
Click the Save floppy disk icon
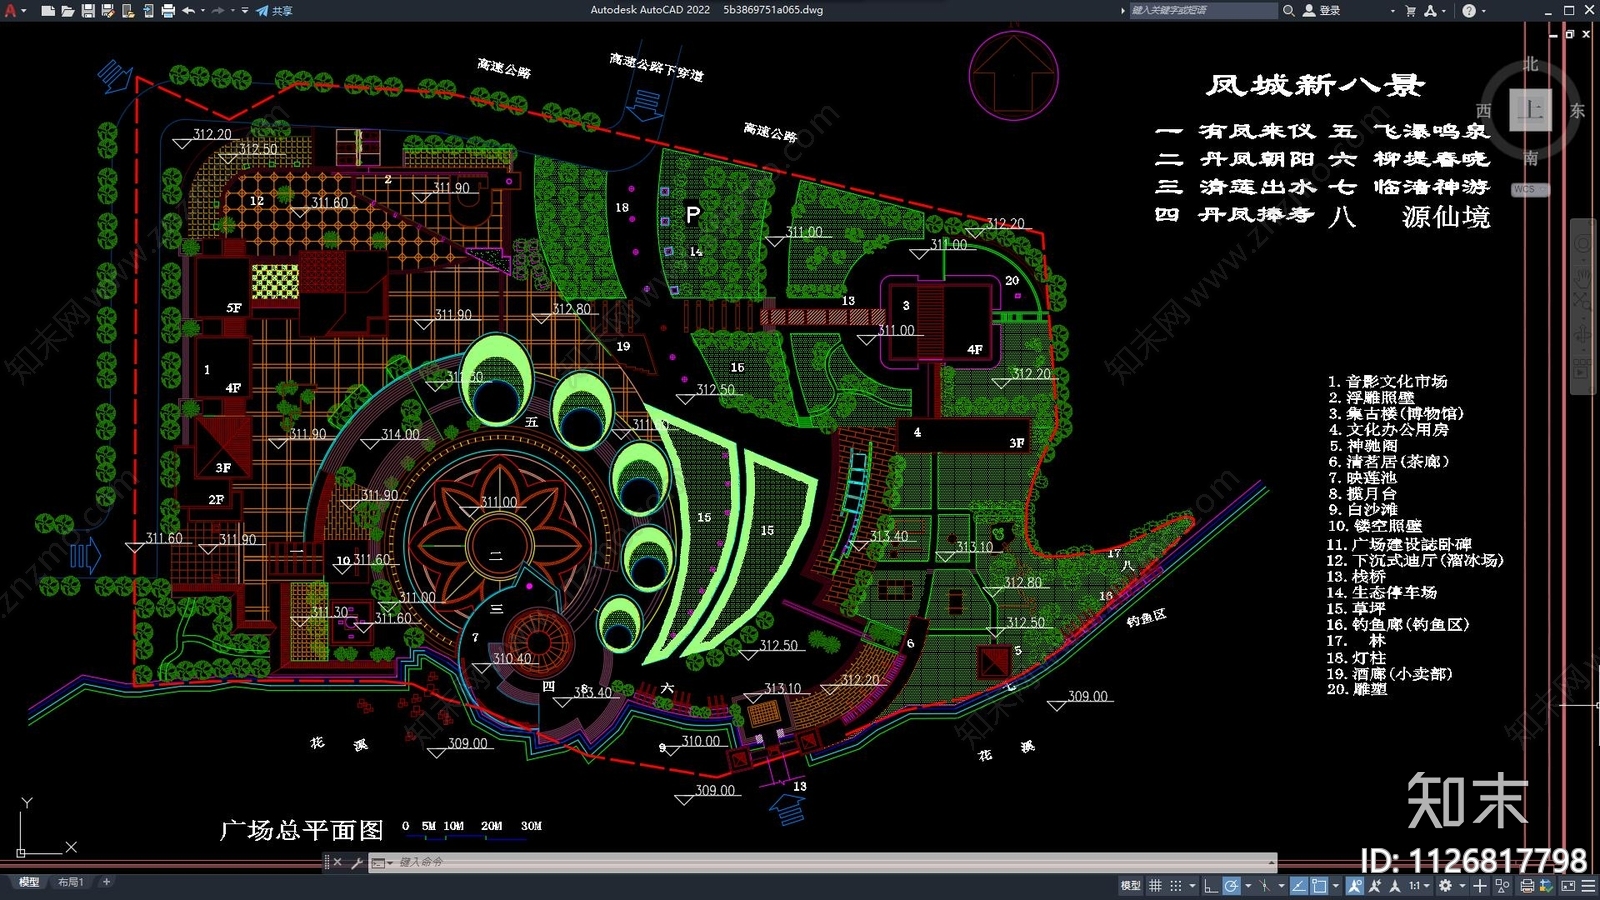click(x=88, y=11)
